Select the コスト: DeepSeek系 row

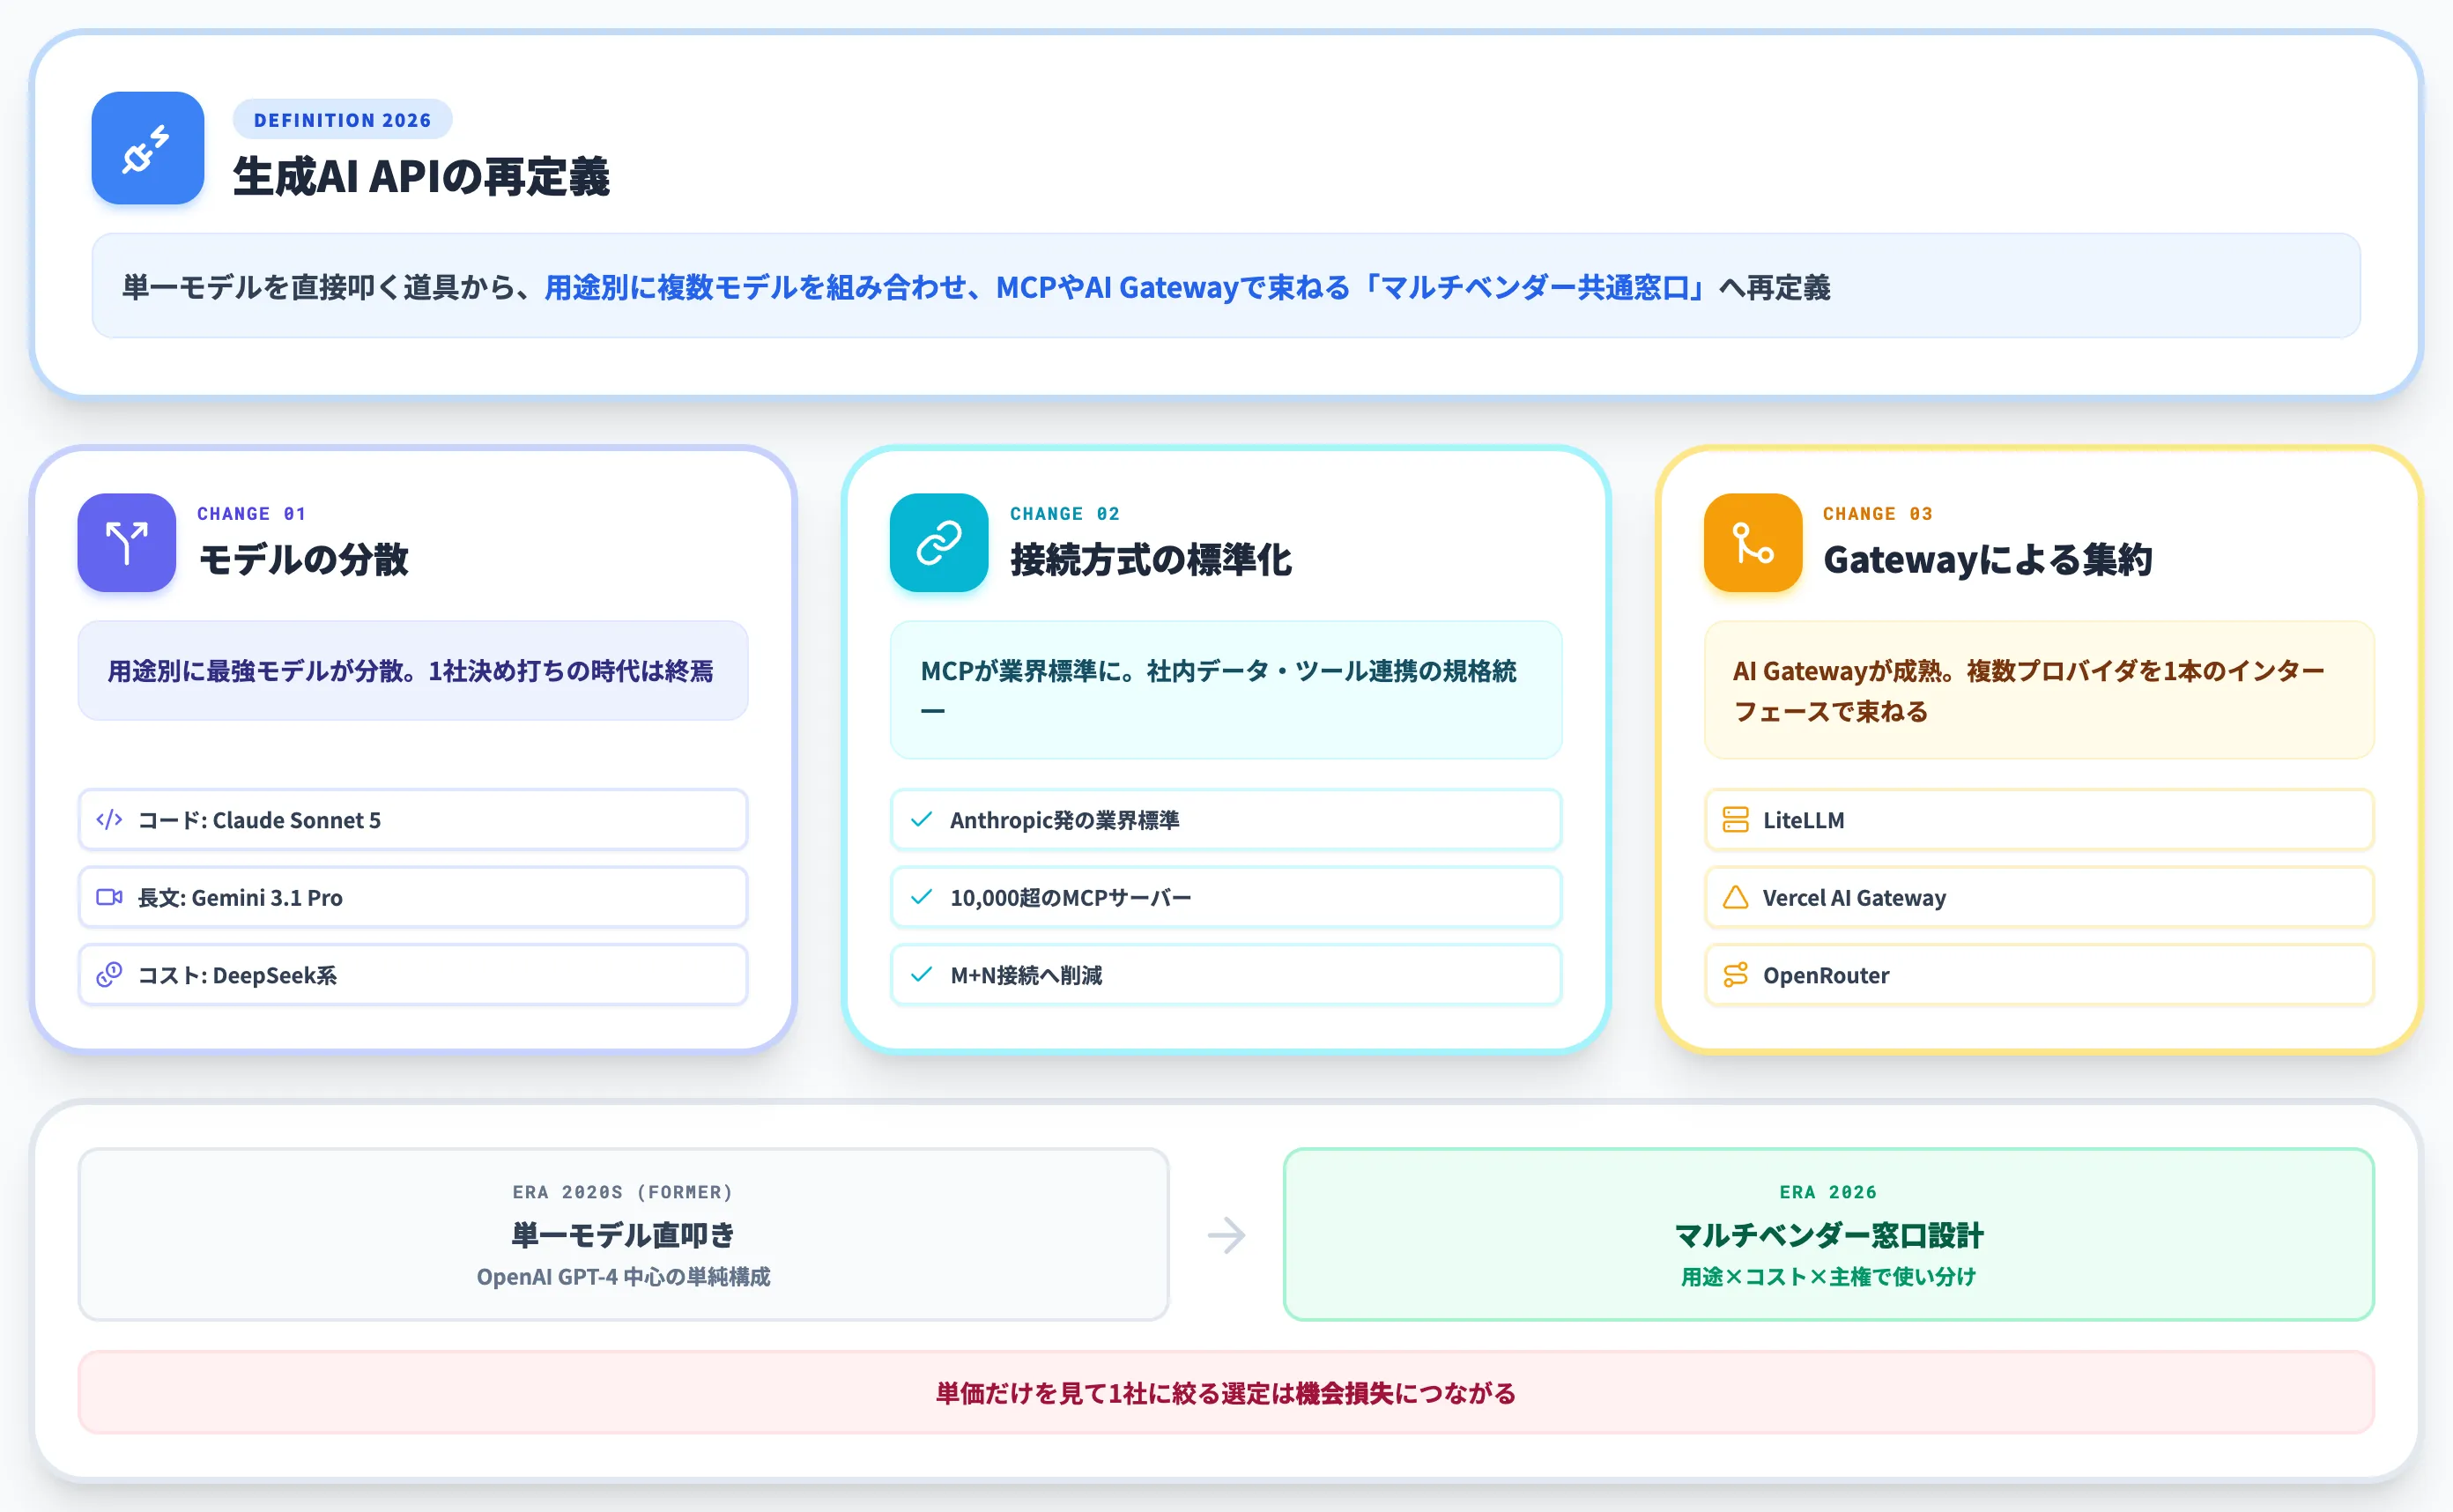[x=412, y=974]
